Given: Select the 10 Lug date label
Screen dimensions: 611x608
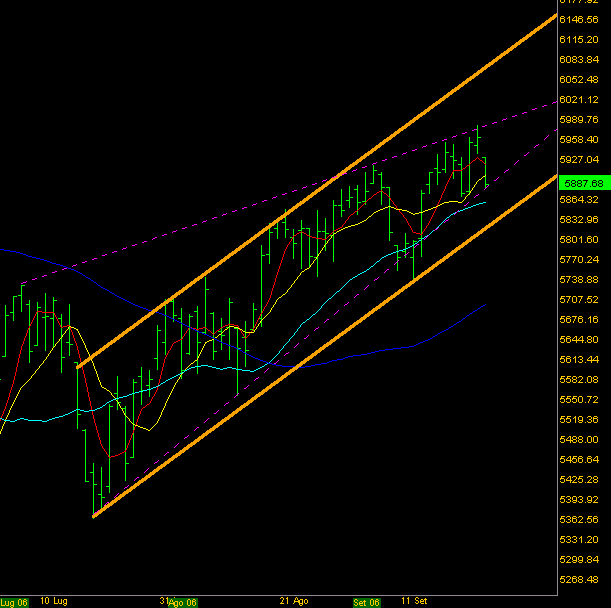Looking at the screenshot, I should click(54, 602).
